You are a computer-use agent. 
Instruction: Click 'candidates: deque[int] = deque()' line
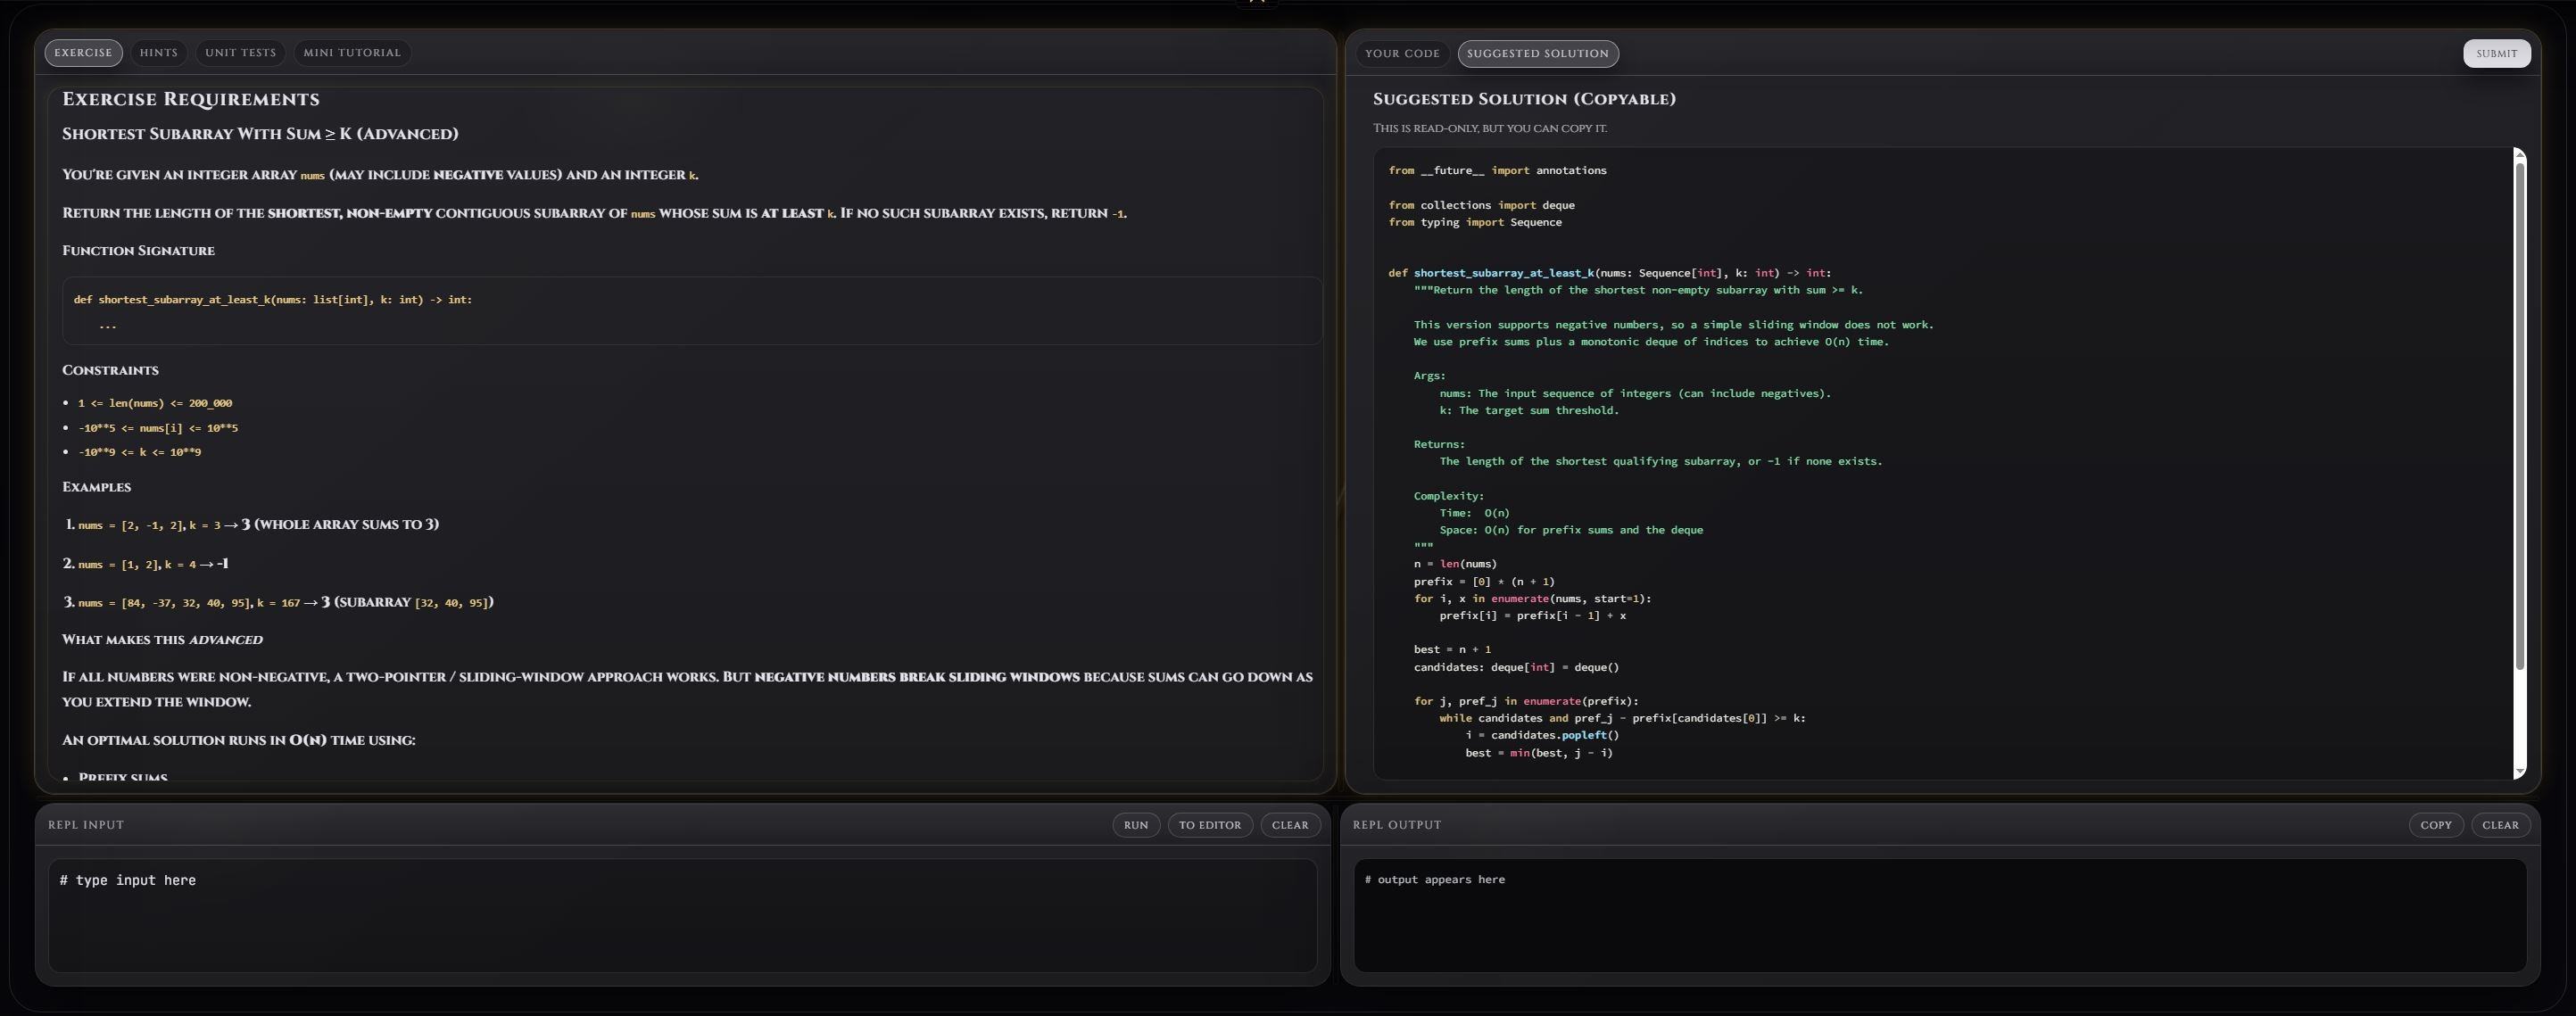(1516, 668)
